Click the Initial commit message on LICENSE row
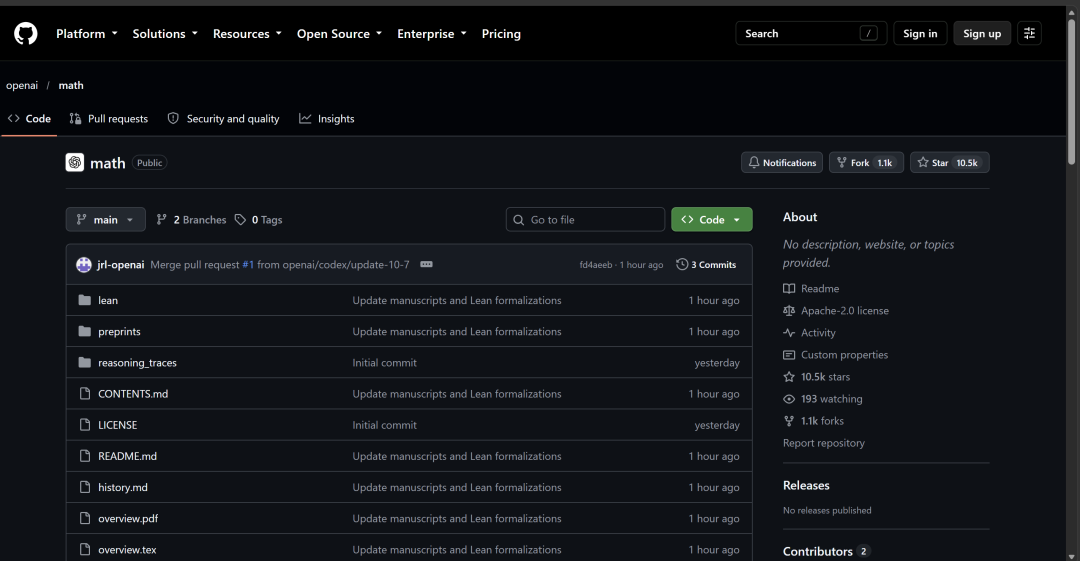 384,425
